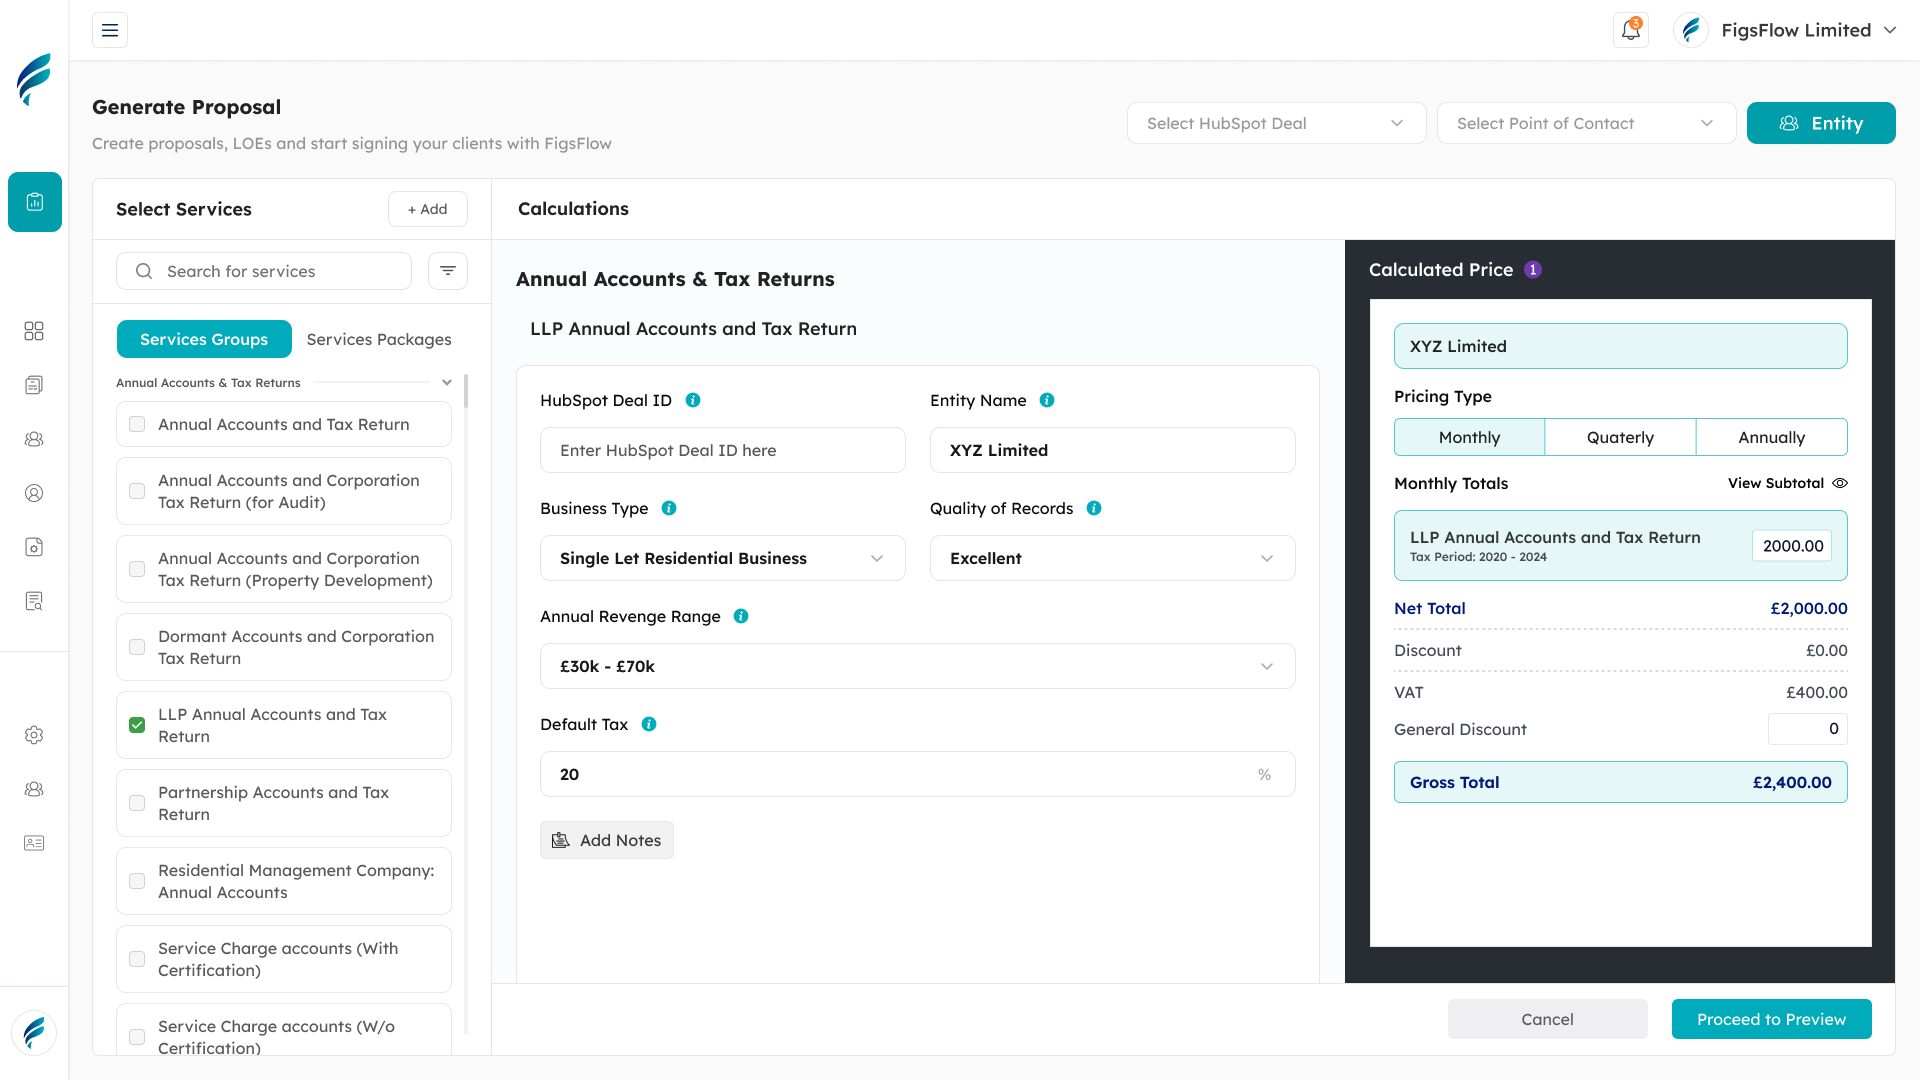The height and width of the screenshot is (1080, 1920).
Task: Click the Default Tax info icon
Action: [649, 724]
